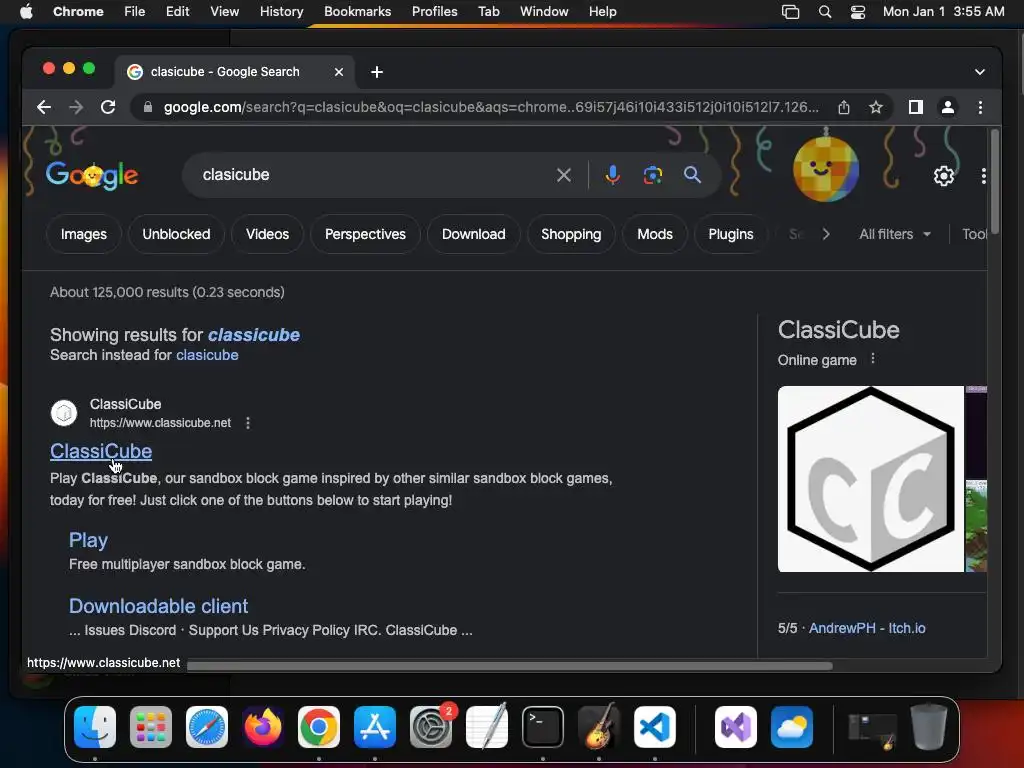Launch Safari from the dock
Image resolution: width=1024 pixels, height=768 pixels.
tap(207, 727)
